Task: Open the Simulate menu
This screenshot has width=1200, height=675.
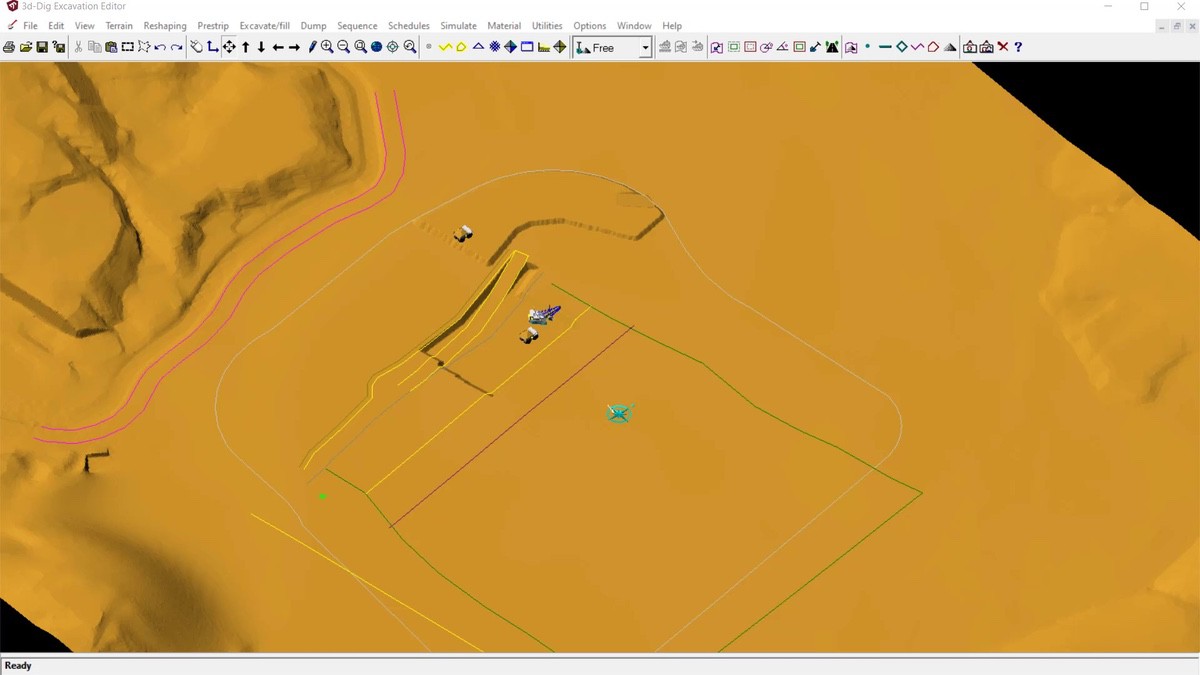Action: (x=458, y=26)
